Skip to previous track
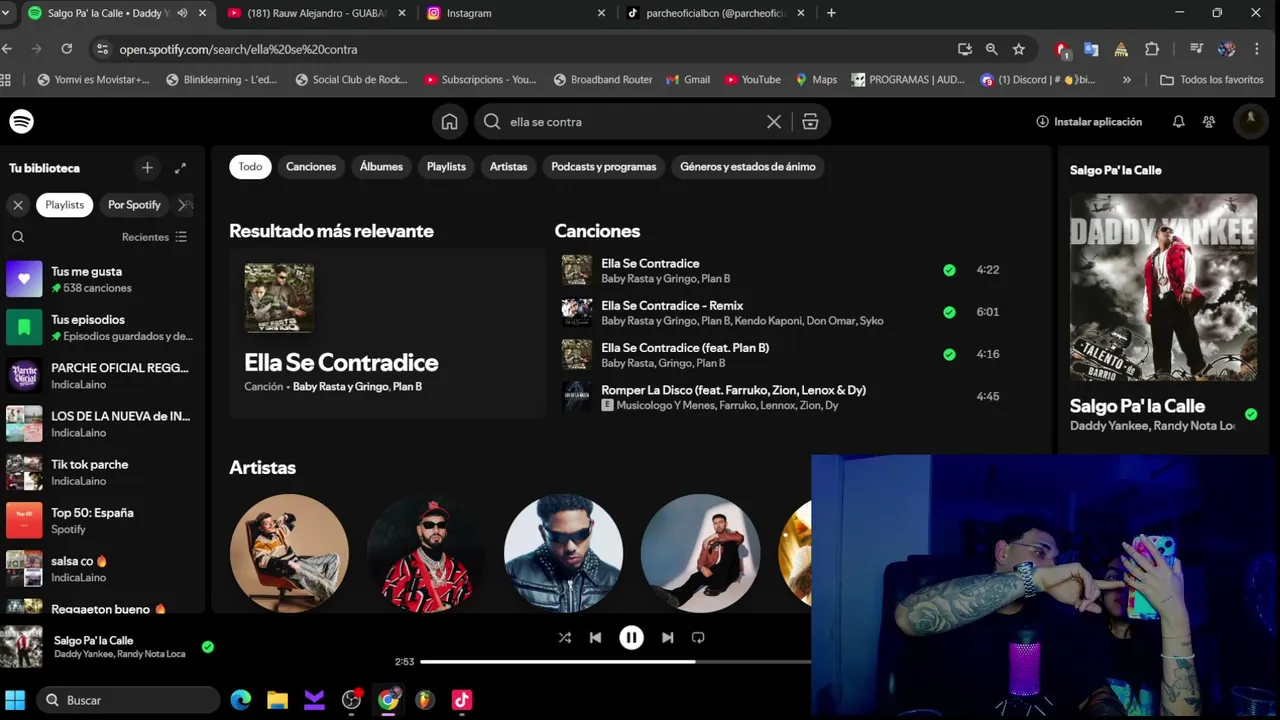The image size is (1280, 720). pyautogui.click(x=595, y=637)
